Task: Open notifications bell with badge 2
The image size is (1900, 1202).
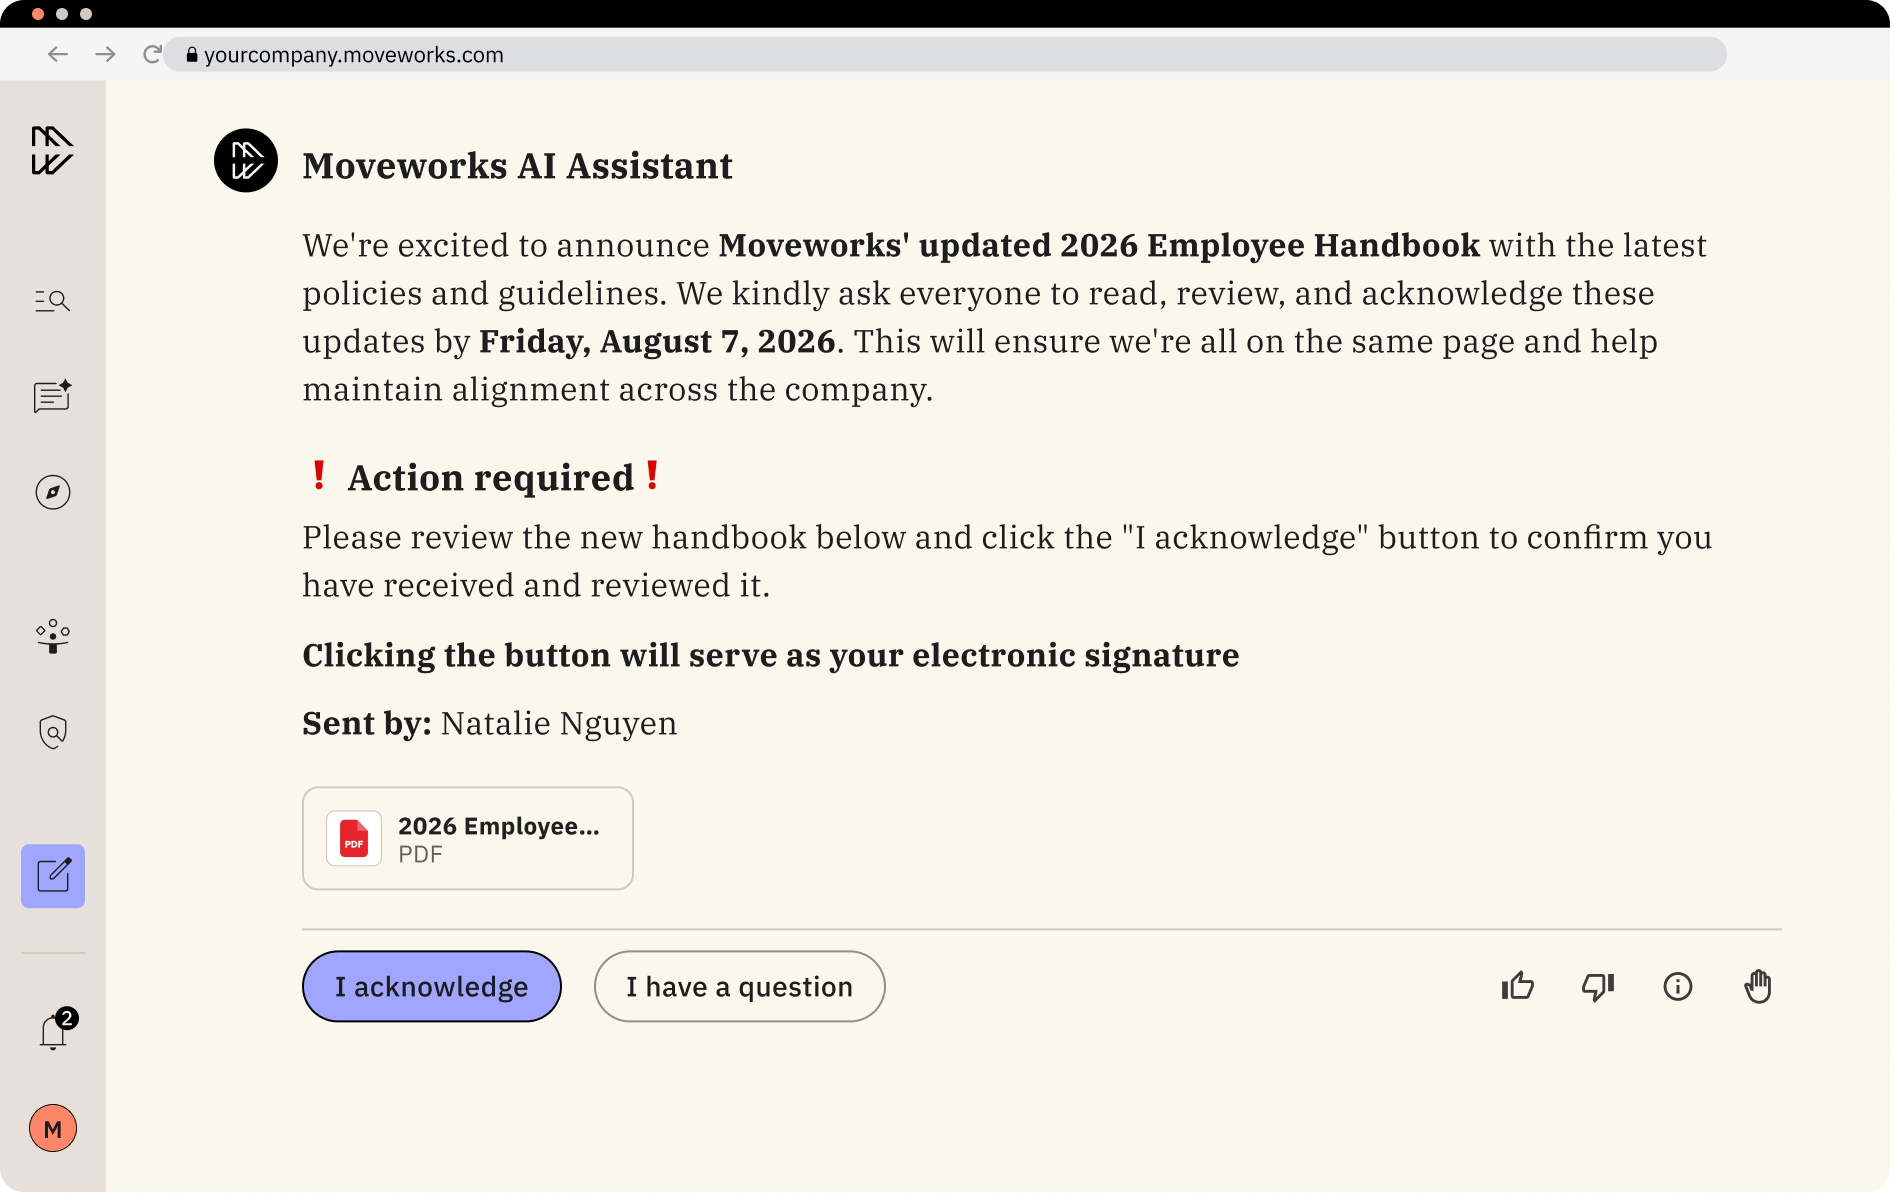Action: tap(56, 1029)
